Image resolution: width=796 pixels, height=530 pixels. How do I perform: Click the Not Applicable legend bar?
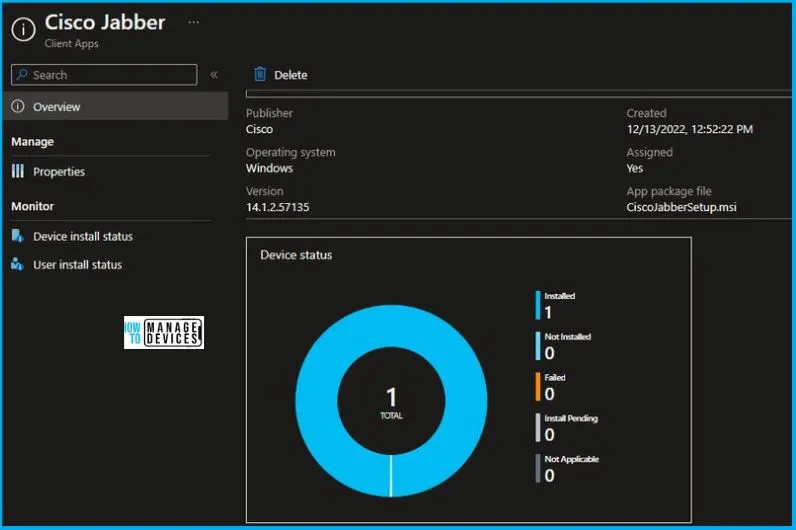538,468
